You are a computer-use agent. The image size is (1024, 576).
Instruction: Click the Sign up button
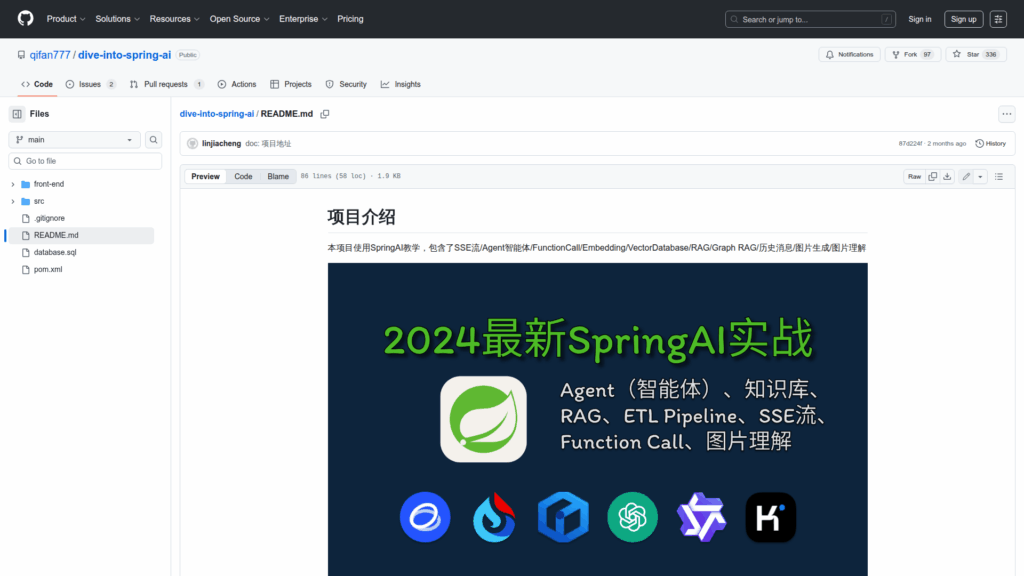pos(963,19)
